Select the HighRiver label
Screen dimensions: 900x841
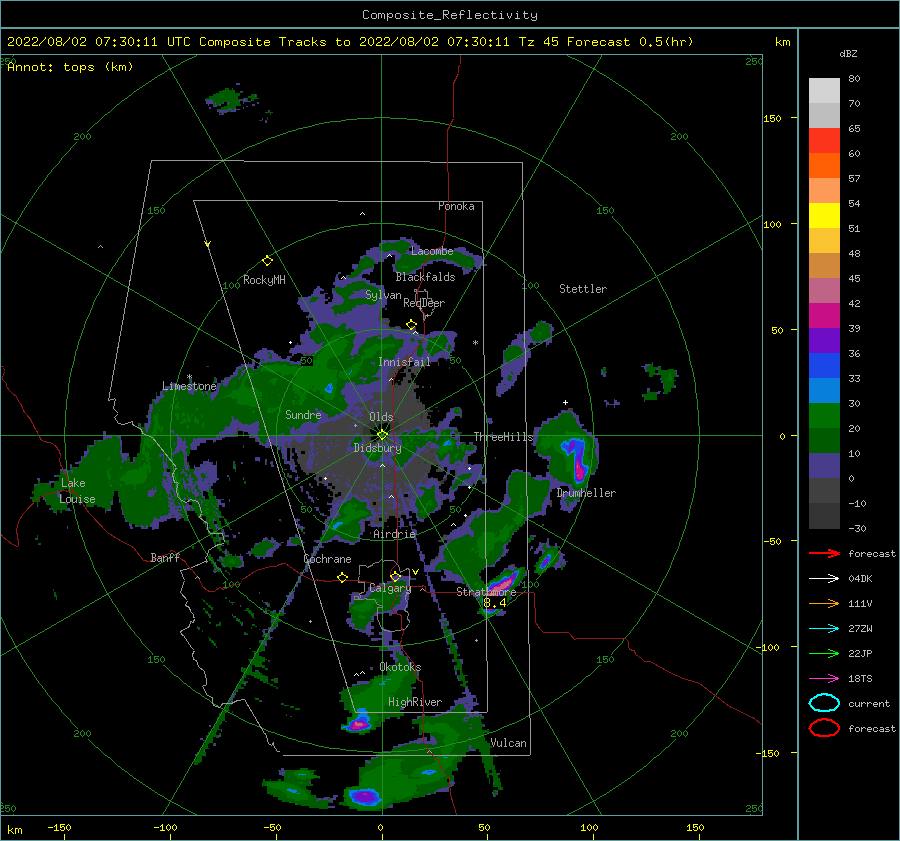click(415, 702)
